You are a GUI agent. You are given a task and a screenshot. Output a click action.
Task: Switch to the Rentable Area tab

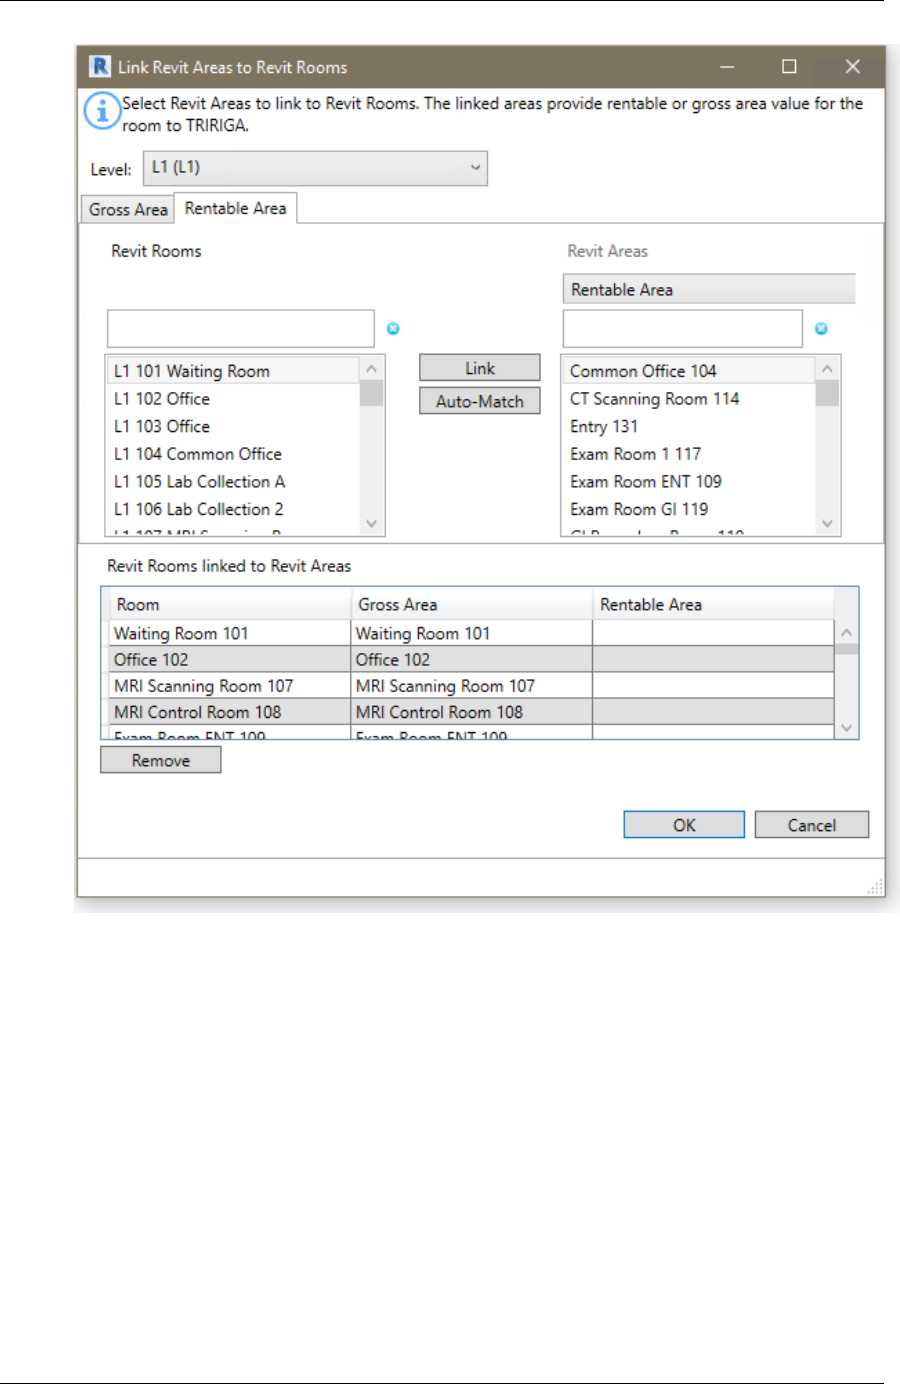point(236,208)
